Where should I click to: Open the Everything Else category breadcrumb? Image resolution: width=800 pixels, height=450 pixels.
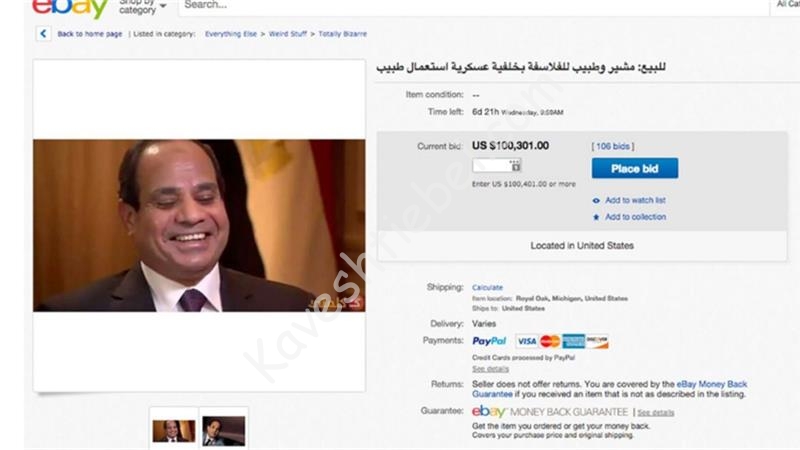(x=231, y=34)
